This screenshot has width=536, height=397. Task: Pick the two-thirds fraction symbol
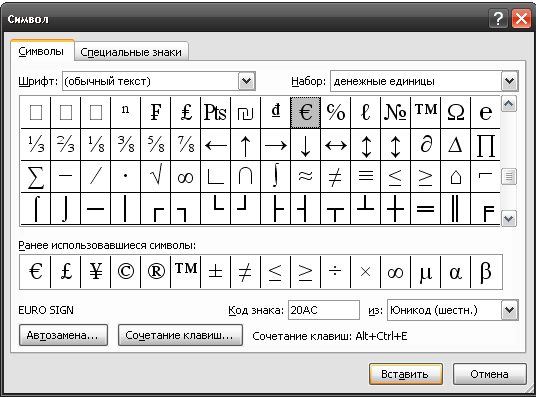(66, 145)
